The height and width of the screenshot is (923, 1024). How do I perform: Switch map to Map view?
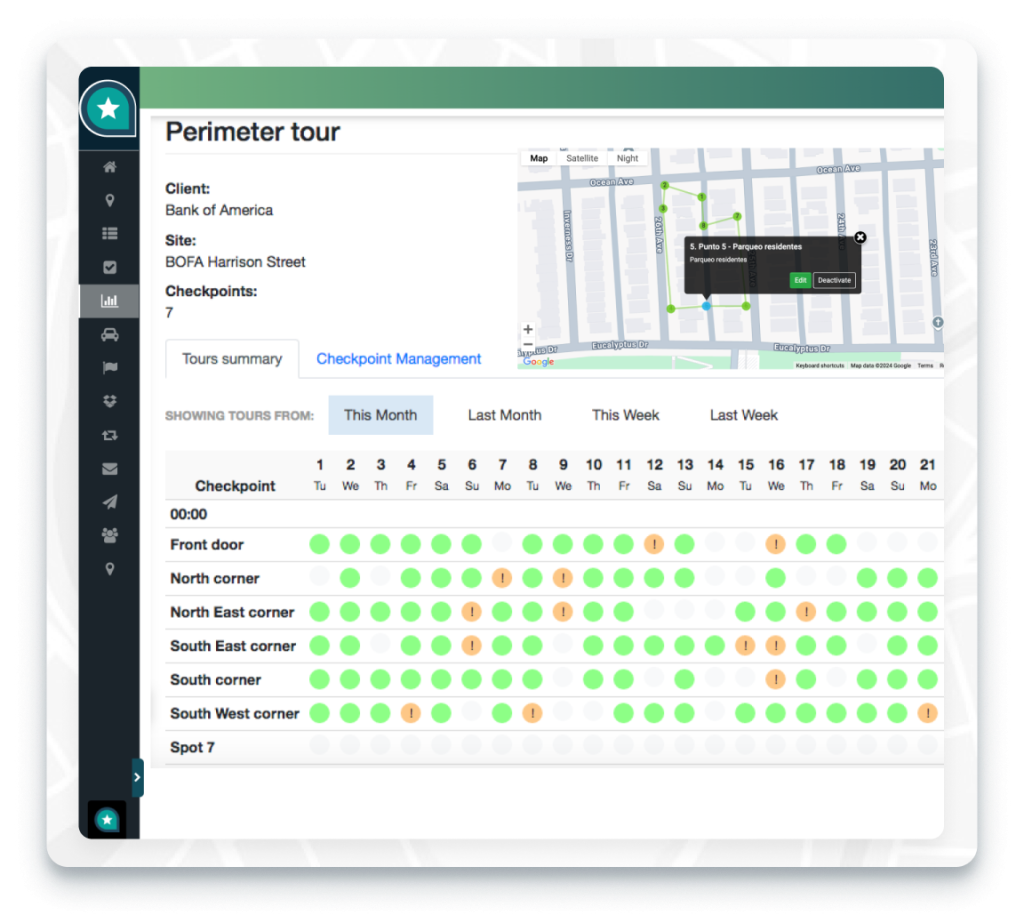tap(539, 158)
